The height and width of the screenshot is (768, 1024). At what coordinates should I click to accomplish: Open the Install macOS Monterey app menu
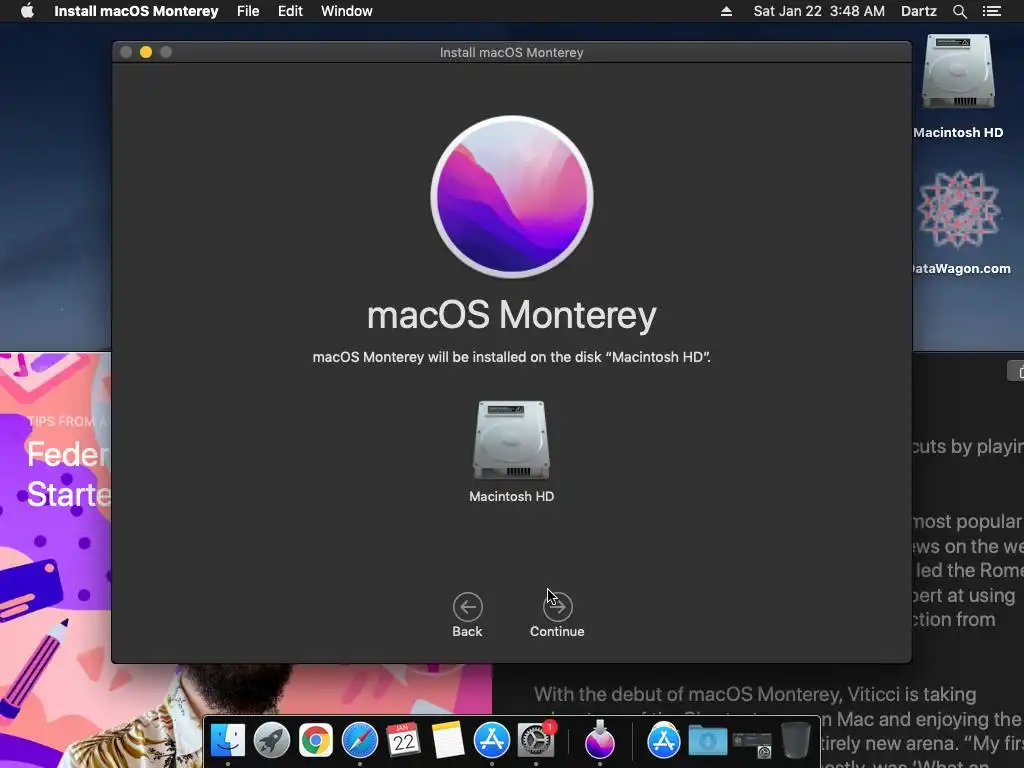click(x=136, y=11)
